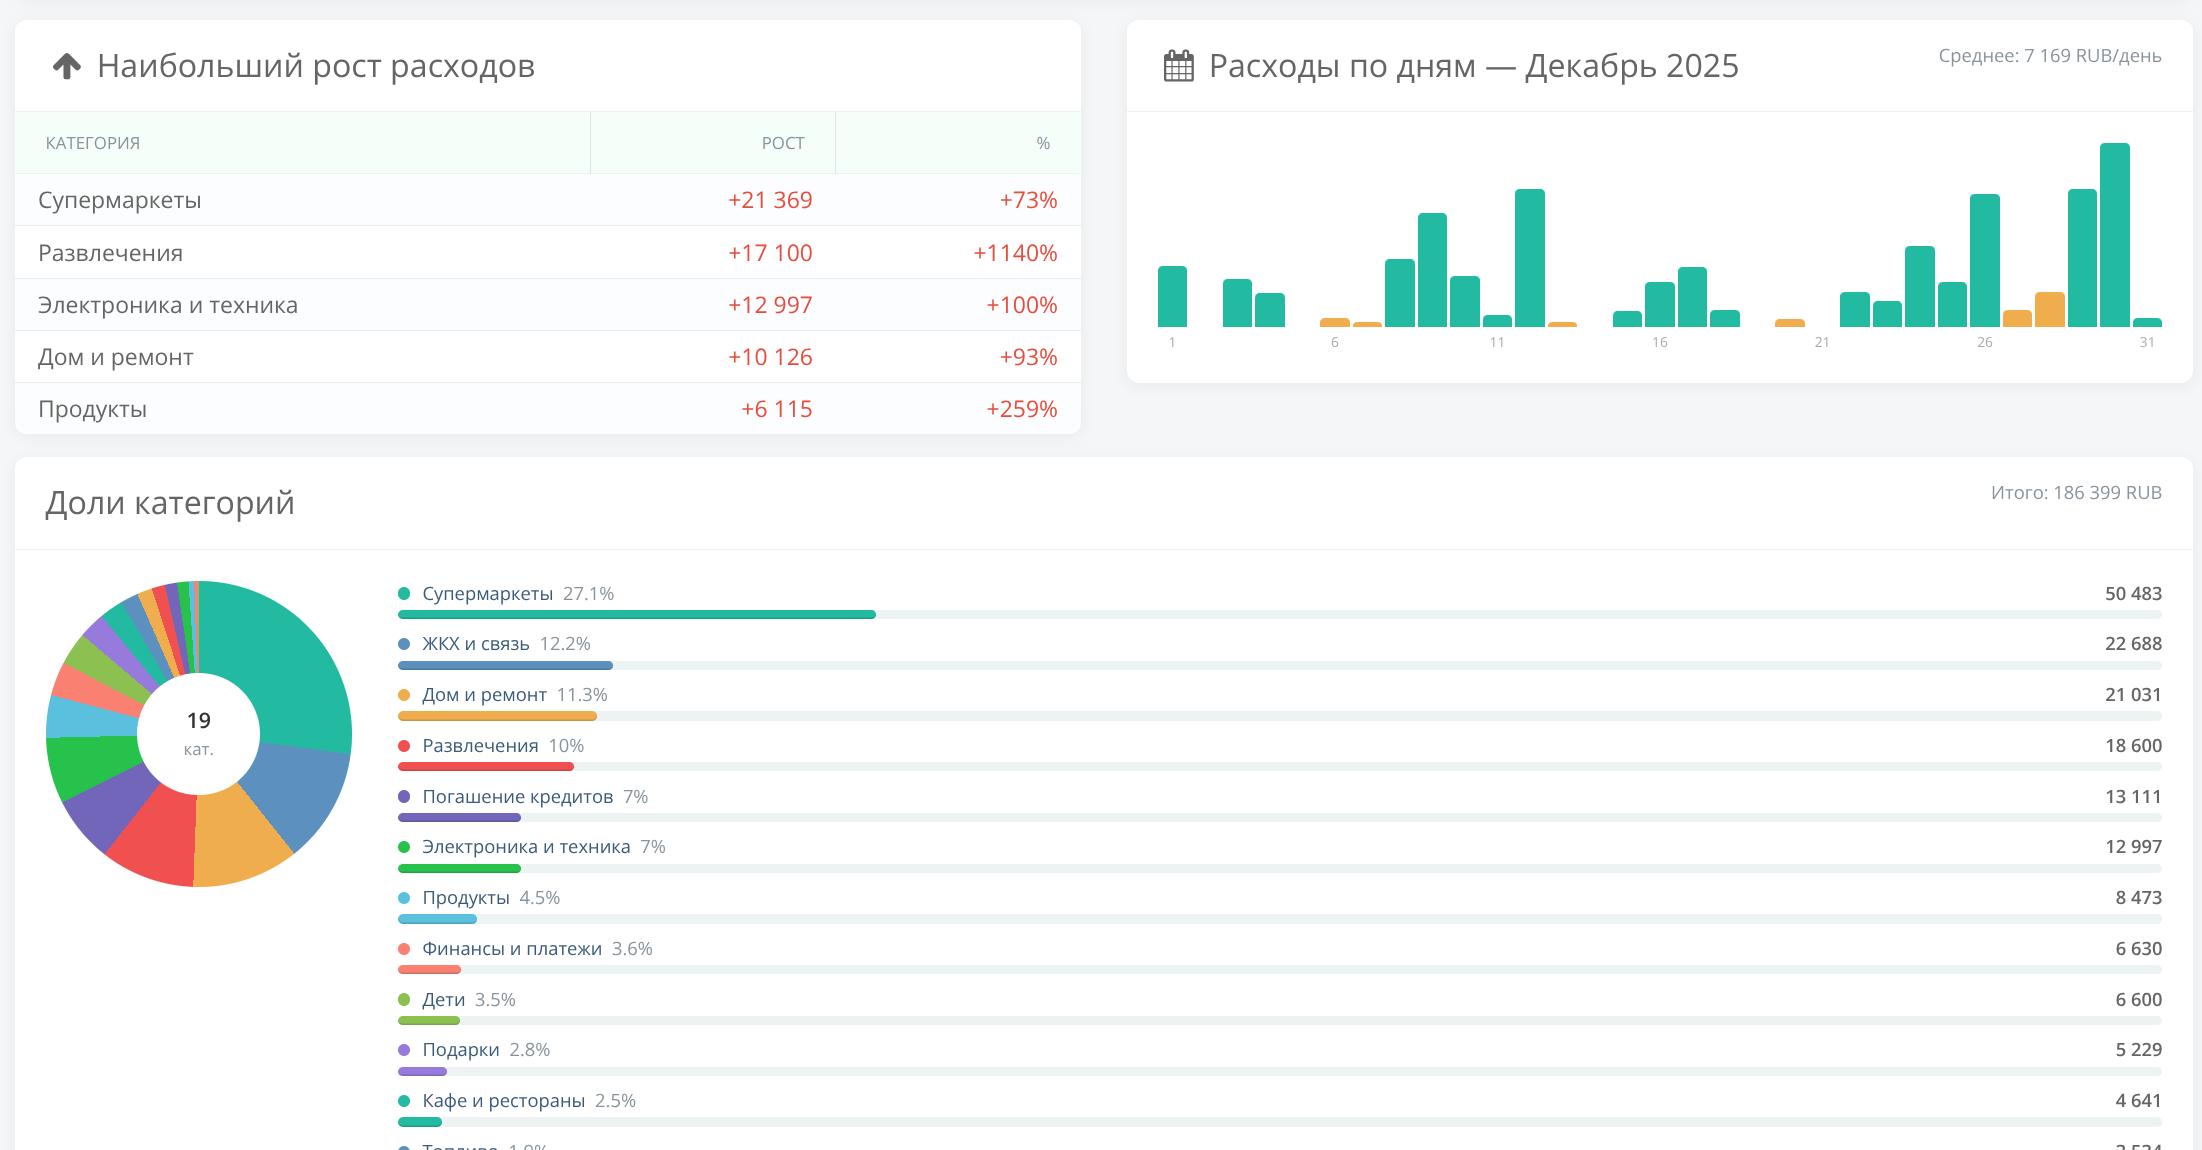Click the up-arrow icon beside Наибольший рост расходов
Screen dimensions: 2202x1150
pos(66,66)
